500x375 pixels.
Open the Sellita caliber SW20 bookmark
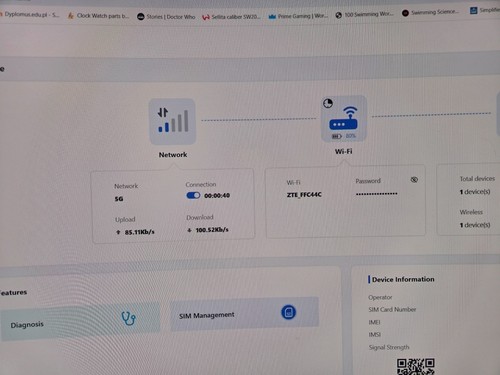[x=231, y=17]
